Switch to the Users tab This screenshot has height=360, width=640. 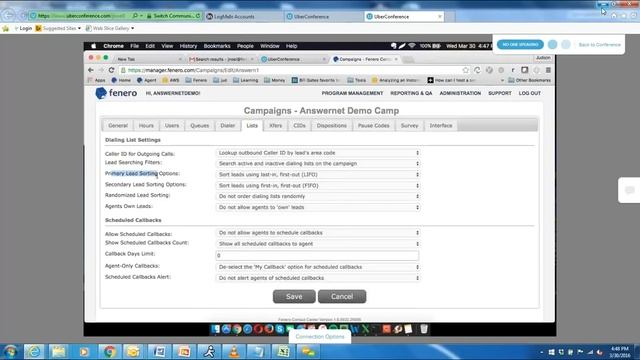(172, 126)
